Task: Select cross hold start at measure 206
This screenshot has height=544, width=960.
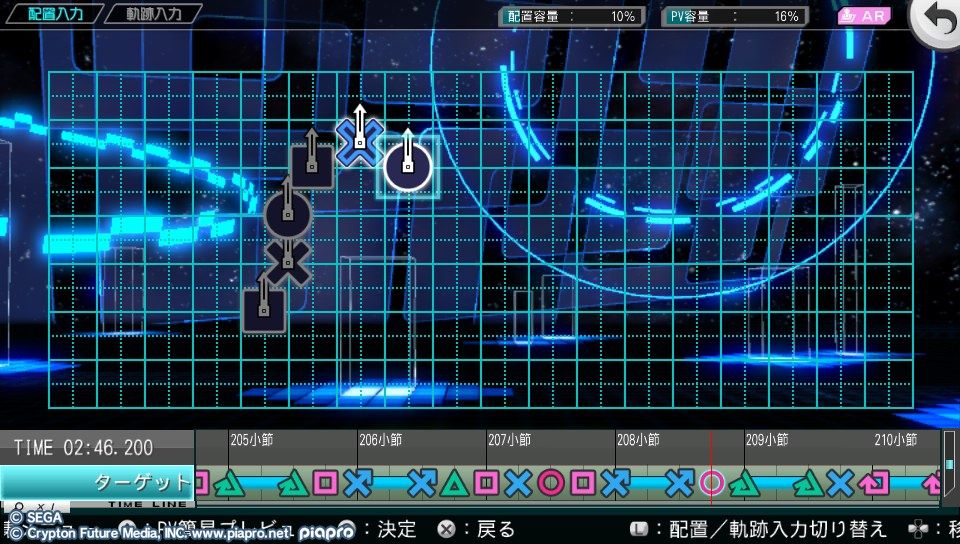Action: coord(358,483)
